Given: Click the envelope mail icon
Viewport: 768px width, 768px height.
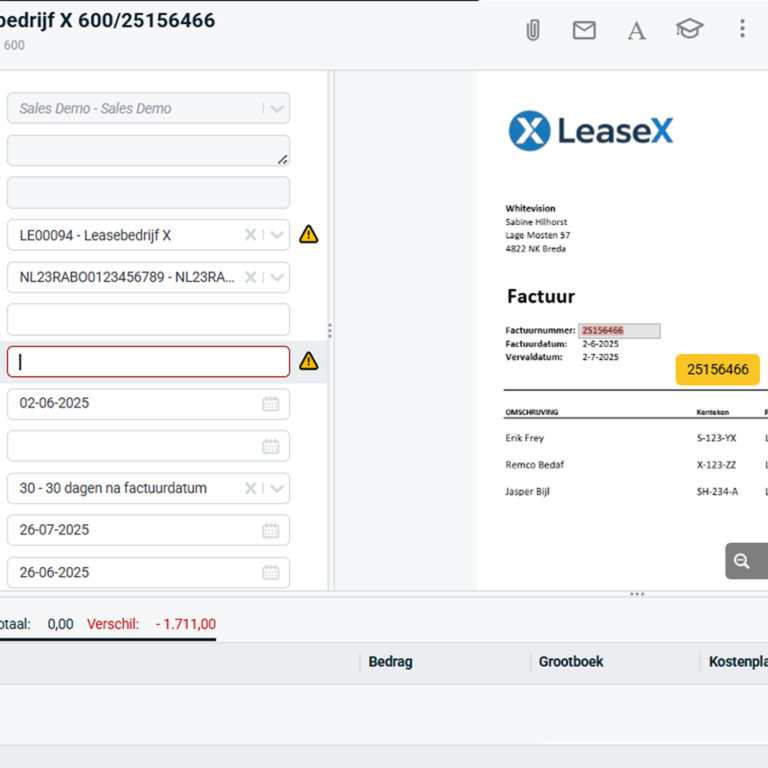Looking at the screenshot, I should pyautogui.click(x=584, y=30).
